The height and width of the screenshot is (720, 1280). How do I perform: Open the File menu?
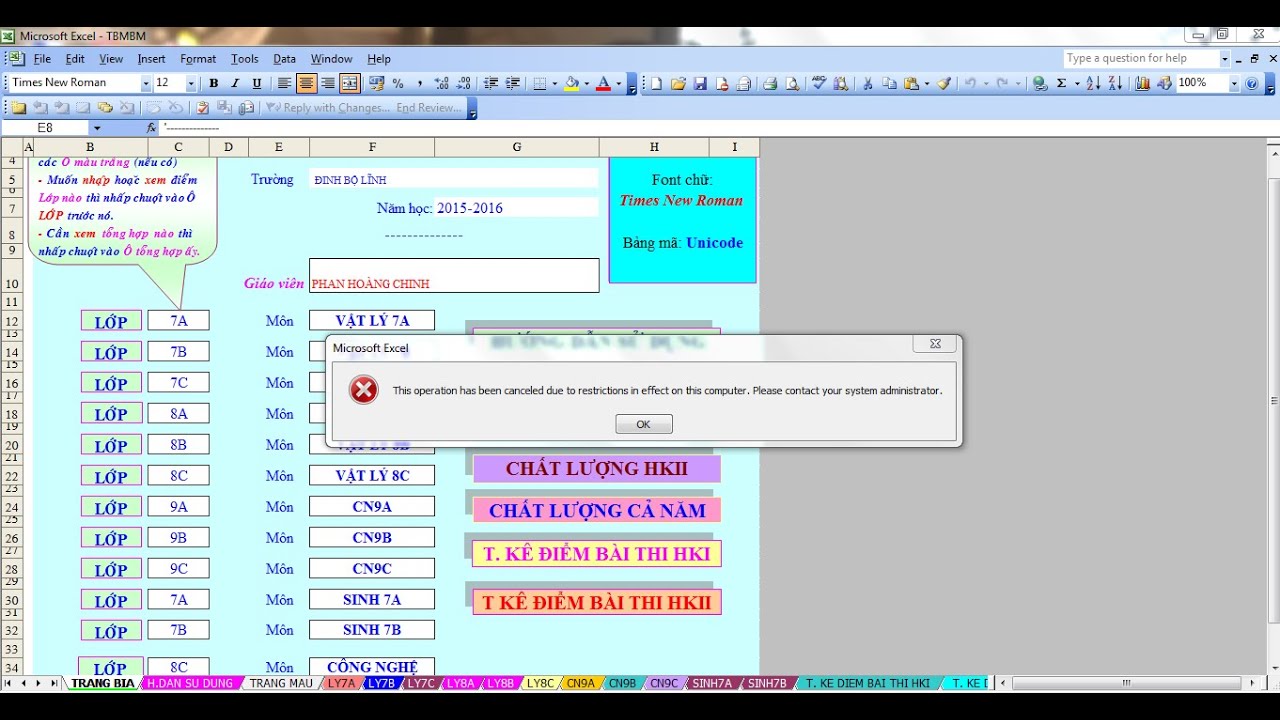(42, 59)
